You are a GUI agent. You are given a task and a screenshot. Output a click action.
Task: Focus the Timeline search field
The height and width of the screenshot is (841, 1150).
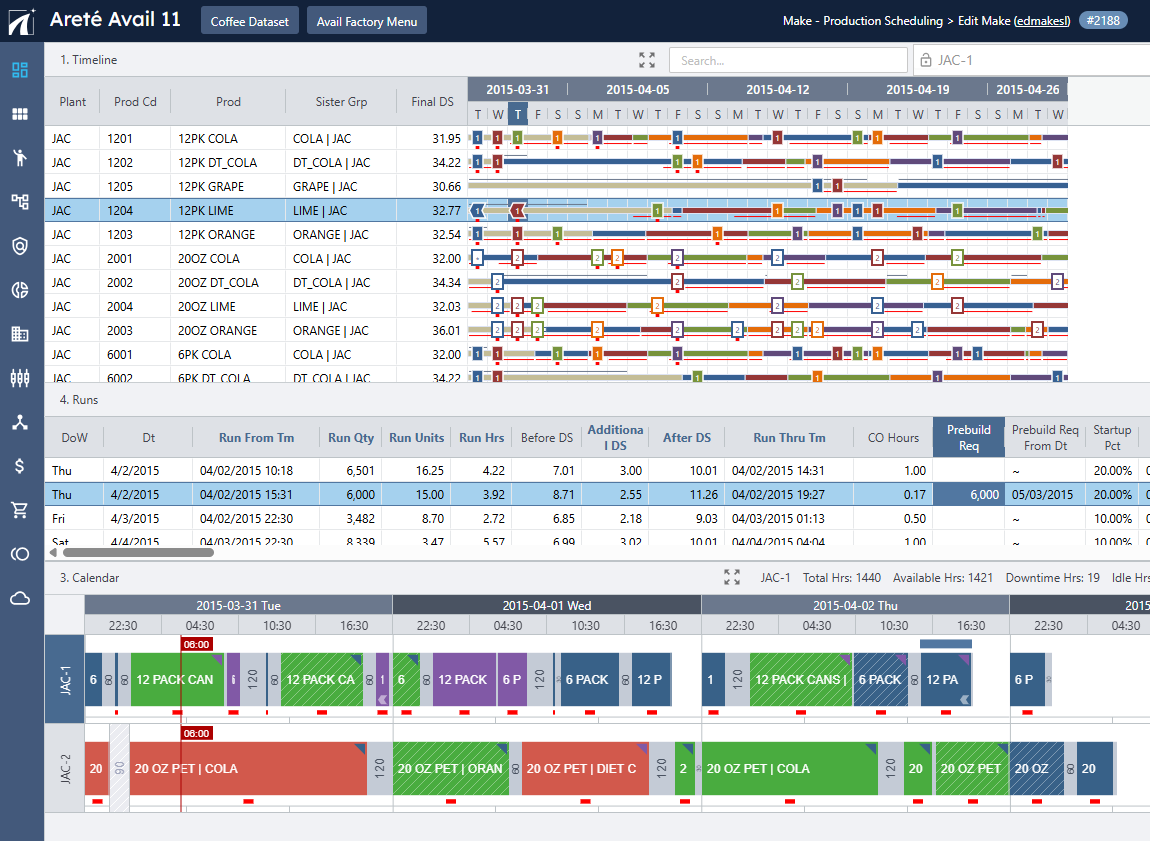[788, 60]
